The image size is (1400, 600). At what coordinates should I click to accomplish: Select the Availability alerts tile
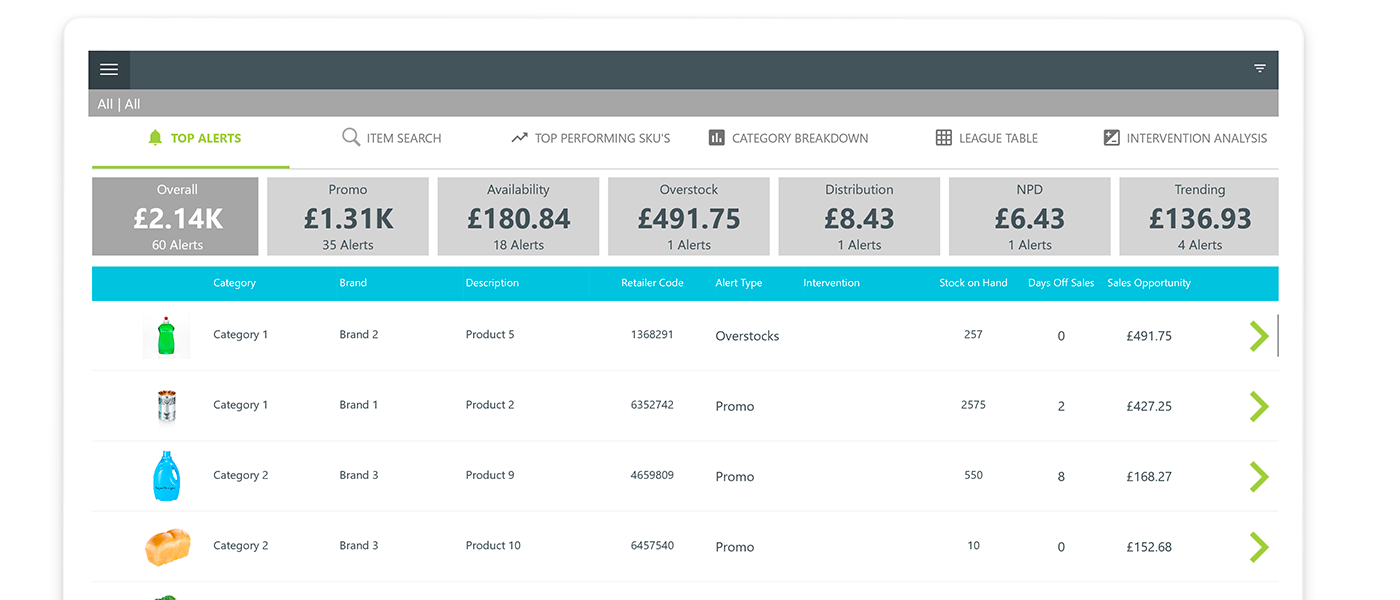[x=518, y=217]
